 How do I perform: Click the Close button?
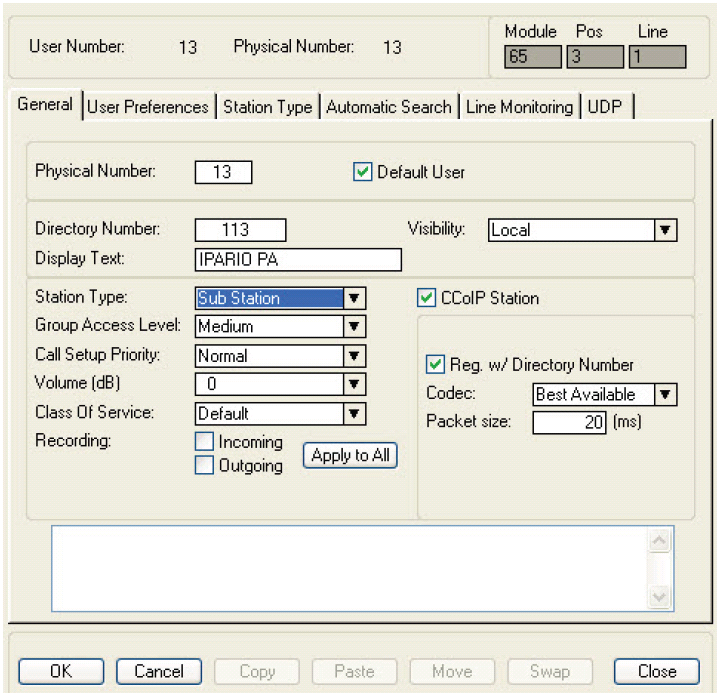[657, 671]
